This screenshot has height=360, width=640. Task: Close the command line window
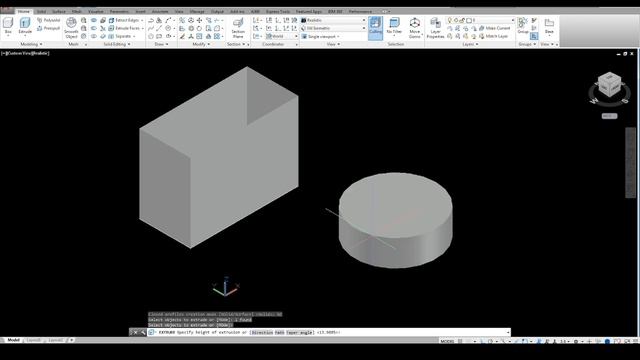[x=136, y=333]
